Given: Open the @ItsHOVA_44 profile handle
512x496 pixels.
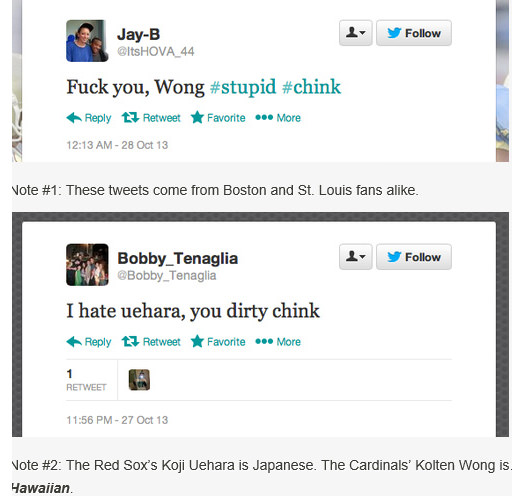Looking at the screenshot, I should coord(156,52).
